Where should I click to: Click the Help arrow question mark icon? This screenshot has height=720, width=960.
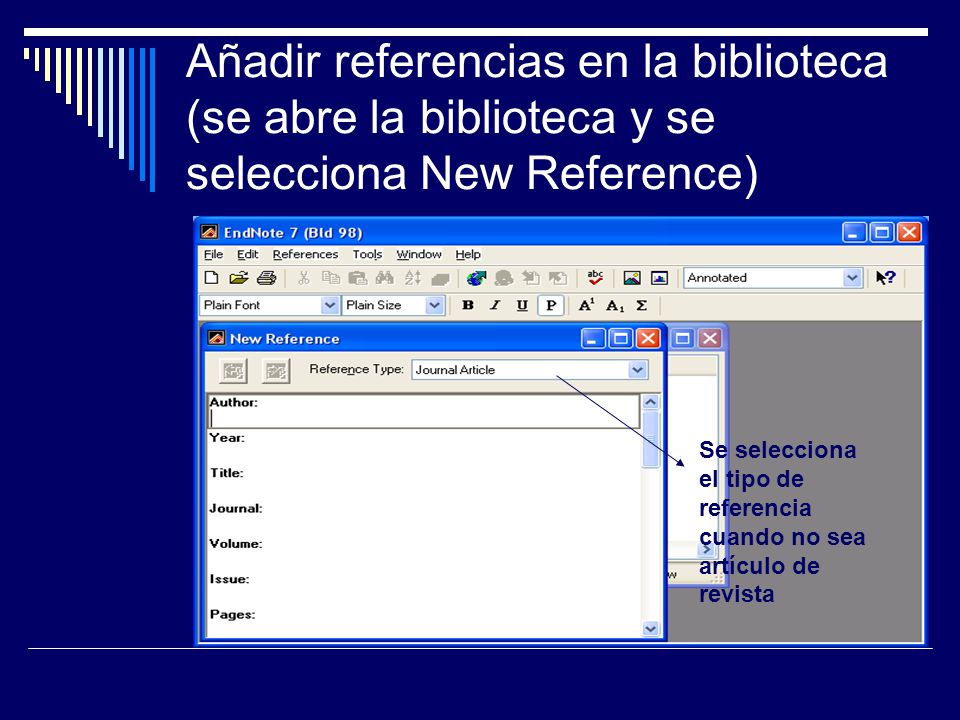point(885,278)
